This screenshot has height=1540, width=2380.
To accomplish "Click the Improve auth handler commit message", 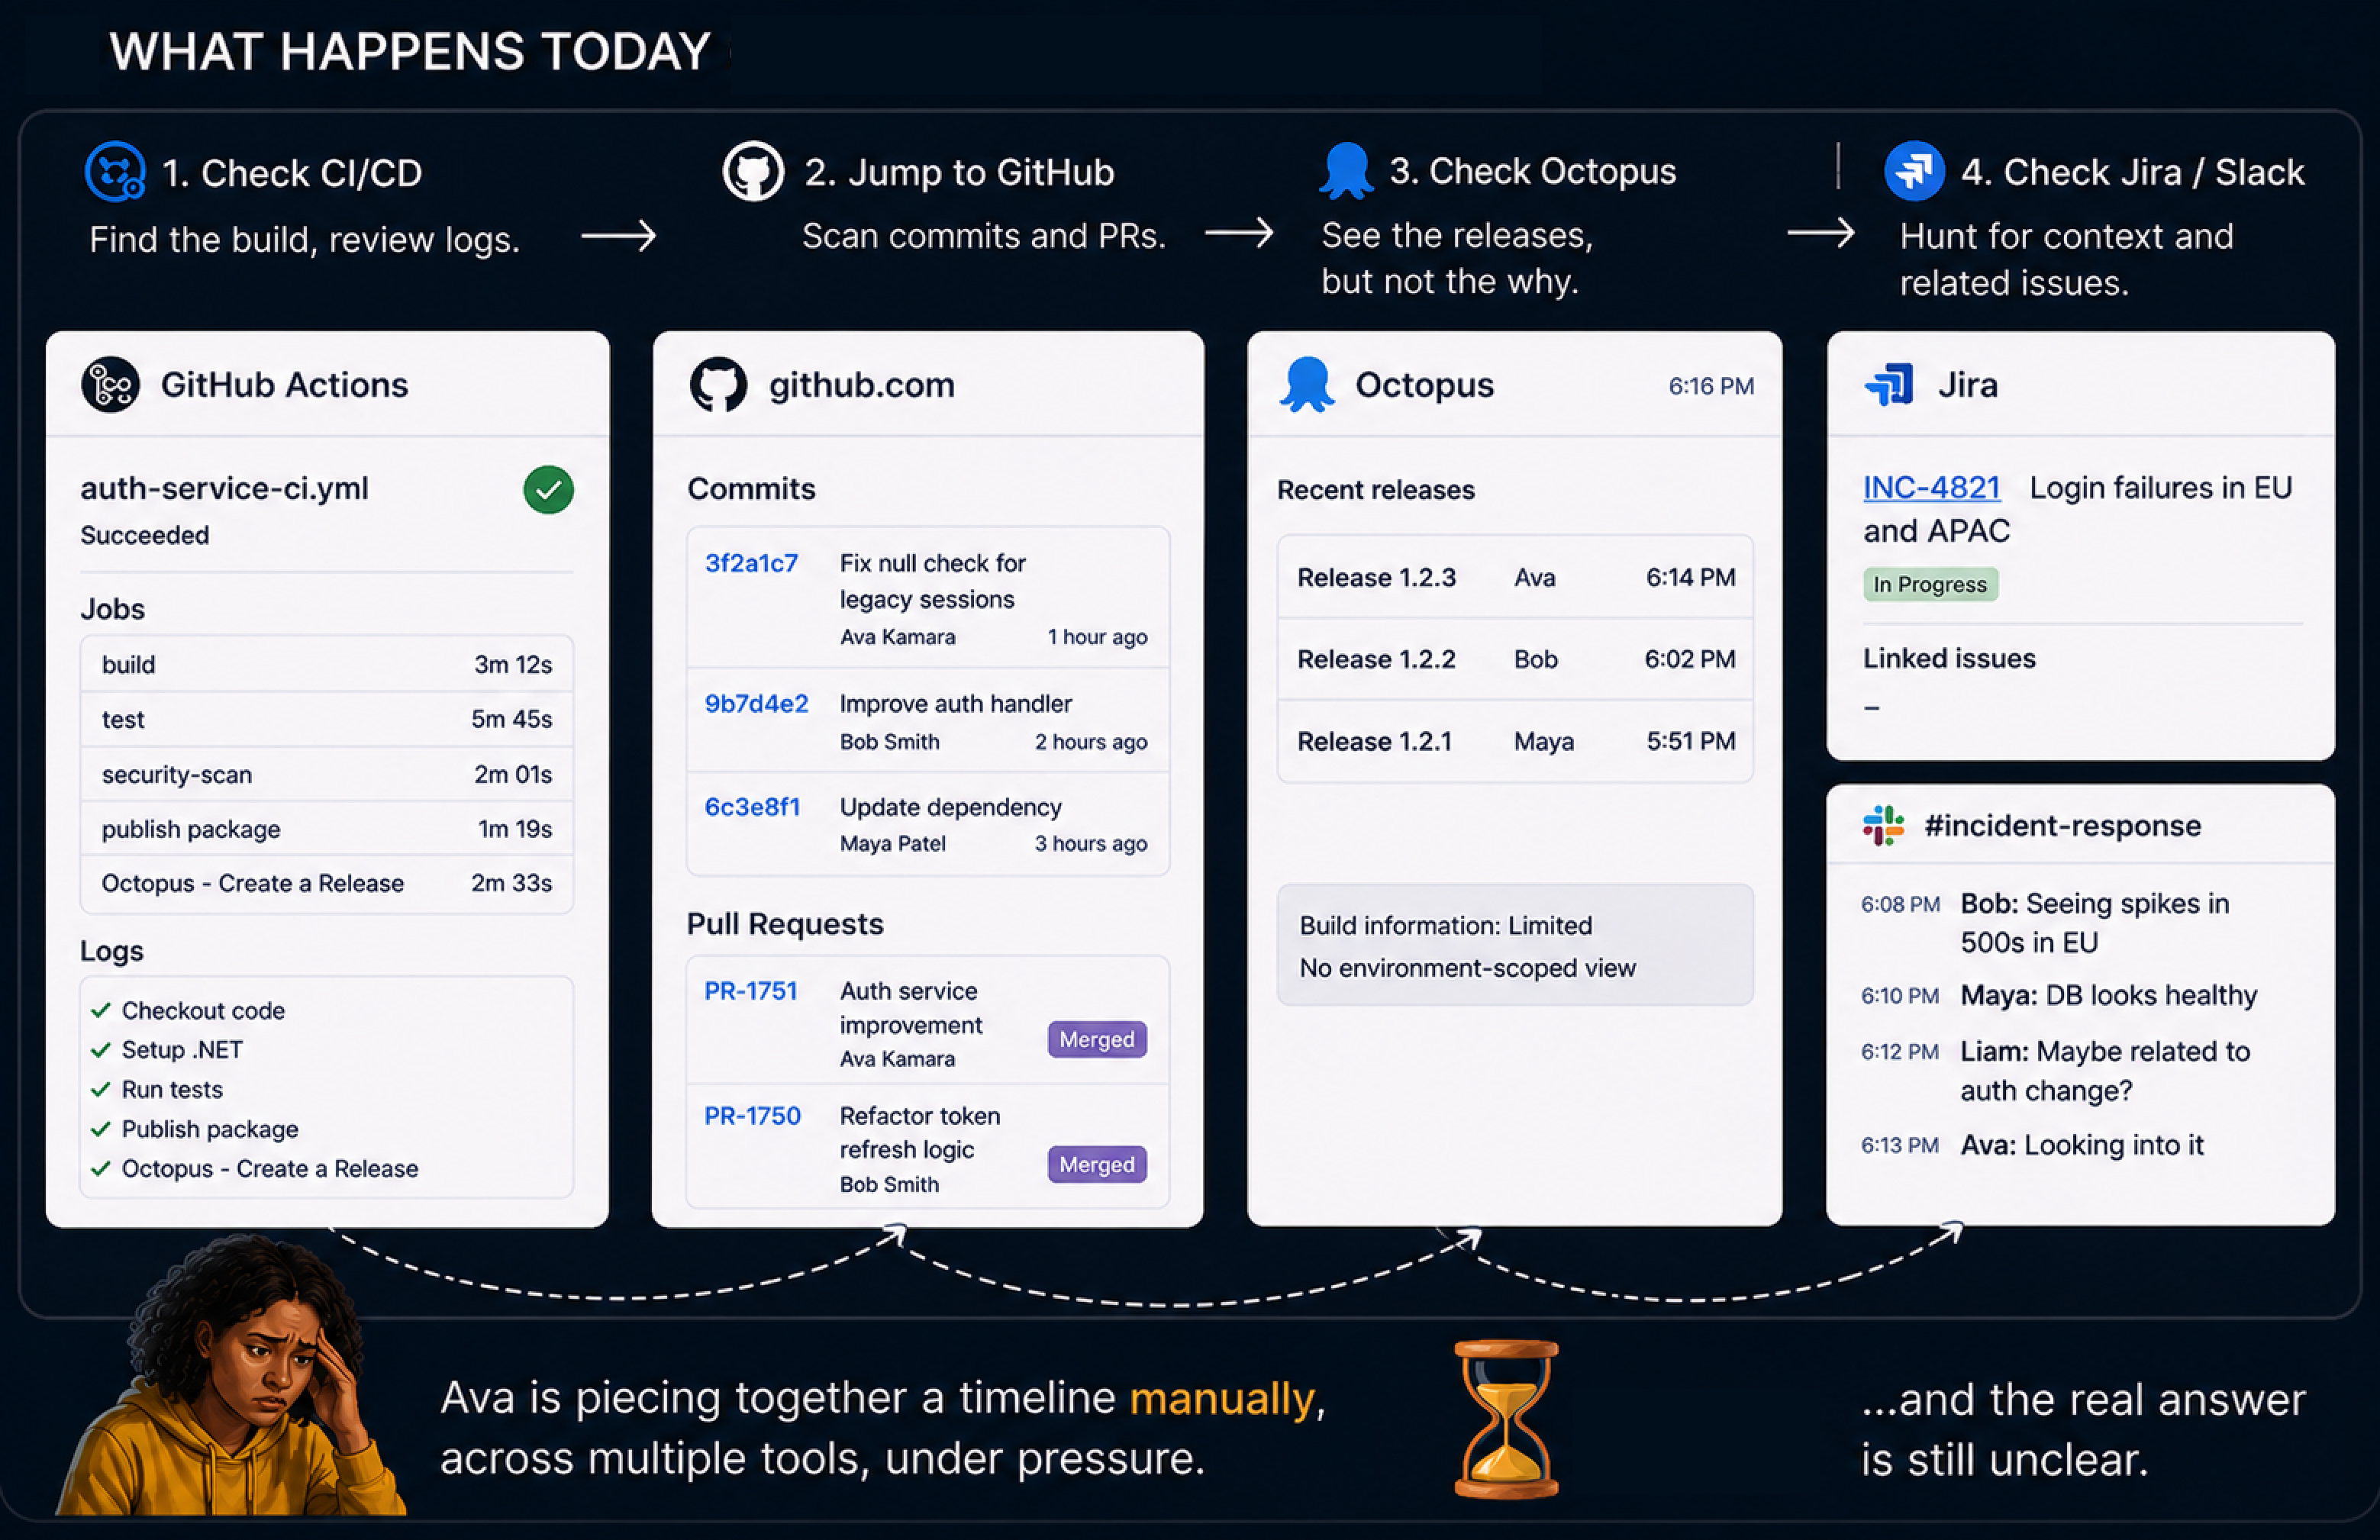I will click(x=955, y=704).
